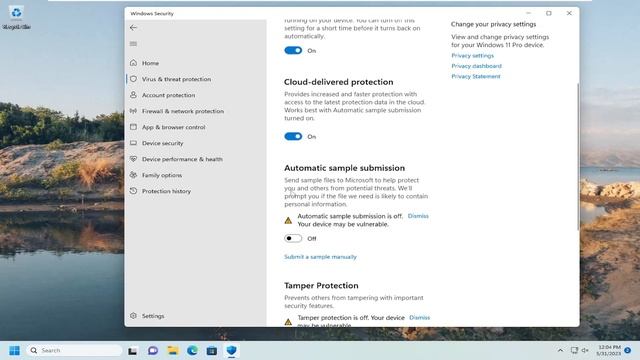Image resolution: width=640 pixels, height=360 pixels.
Task: Click the Family options people icon
Action: (x=133, y=175)
